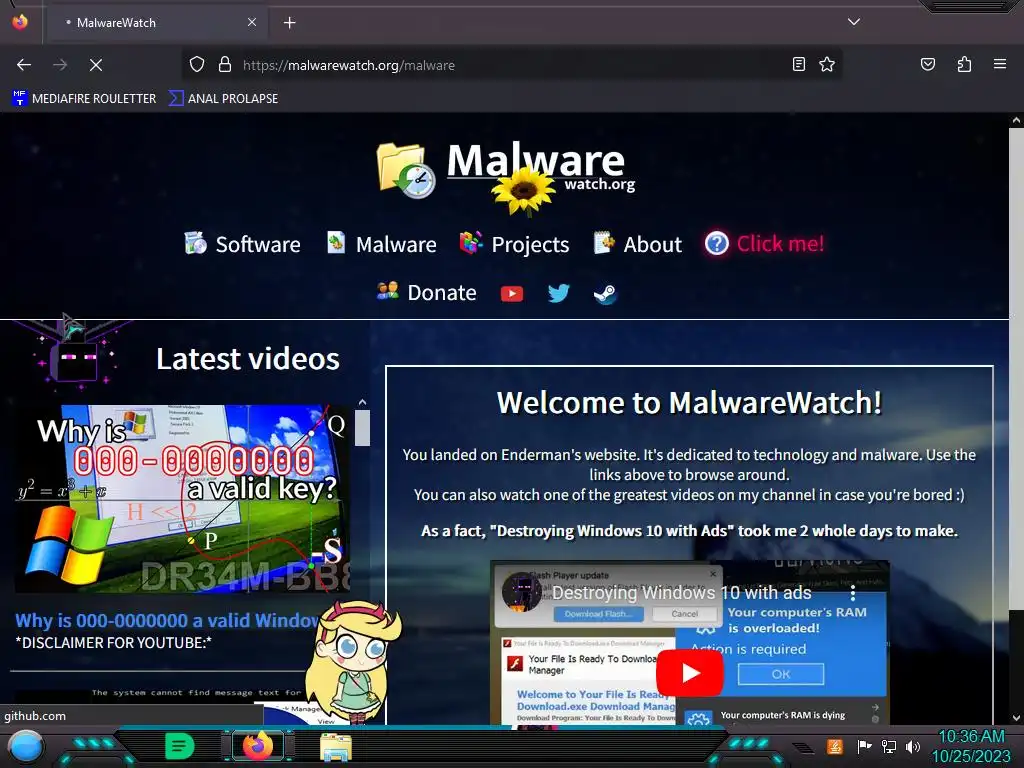The height and width of the screenshot is (768, 1024).
Task: Open the green notes taskbar app
Action: [179, 746]
